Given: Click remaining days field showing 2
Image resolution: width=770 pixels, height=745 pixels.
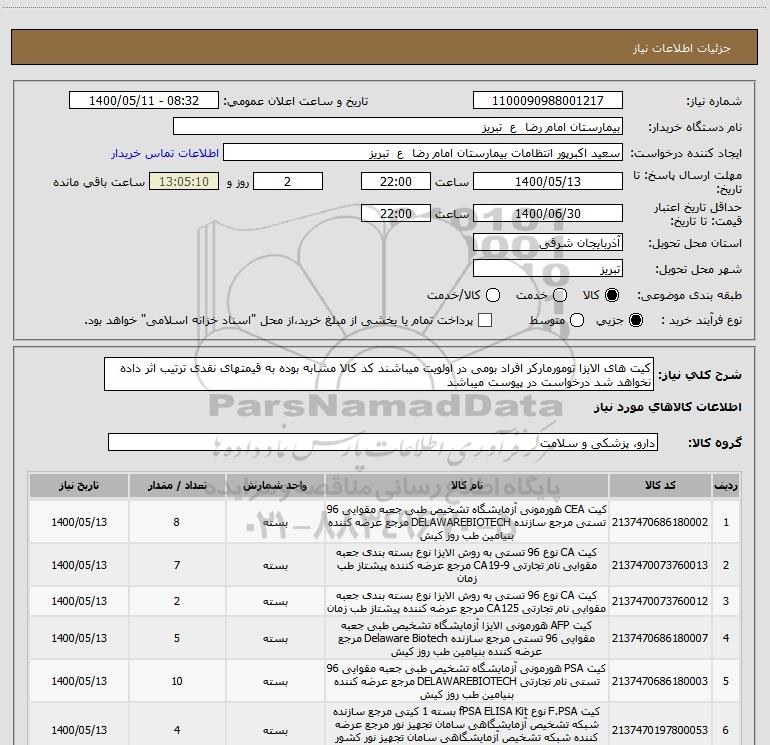Looking at the screenshot, I should pyautogui.click(x=288, y=181).
